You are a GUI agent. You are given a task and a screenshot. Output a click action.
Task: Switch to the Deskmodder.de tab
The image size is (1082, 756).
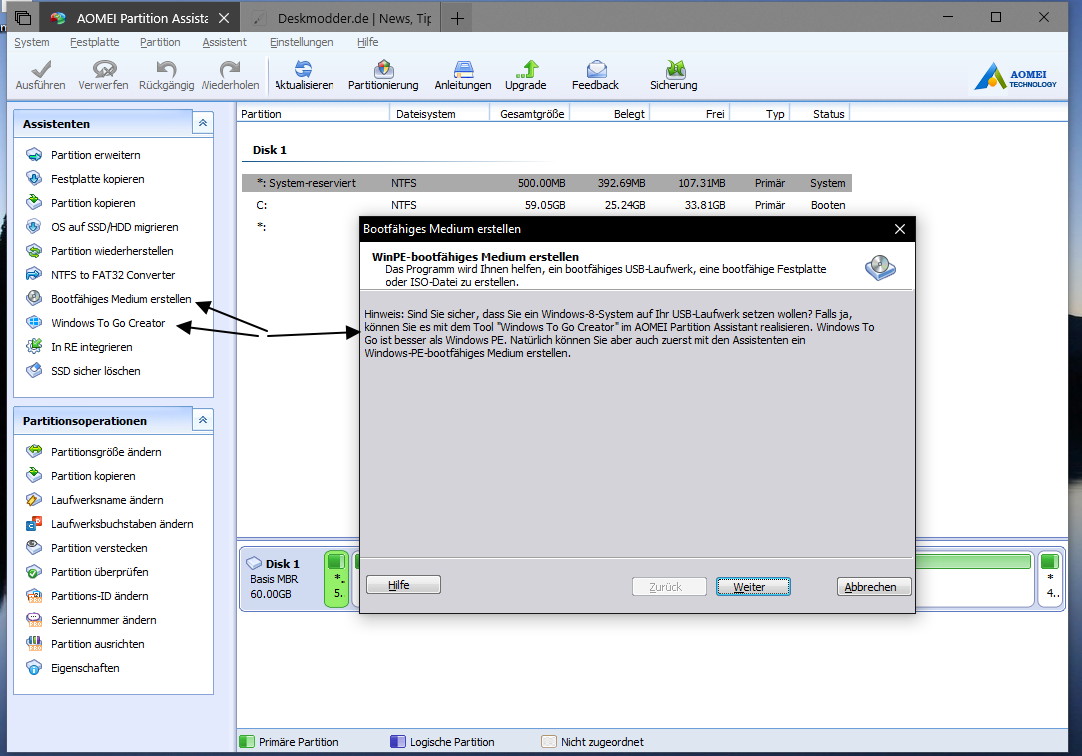coord(343,19)
